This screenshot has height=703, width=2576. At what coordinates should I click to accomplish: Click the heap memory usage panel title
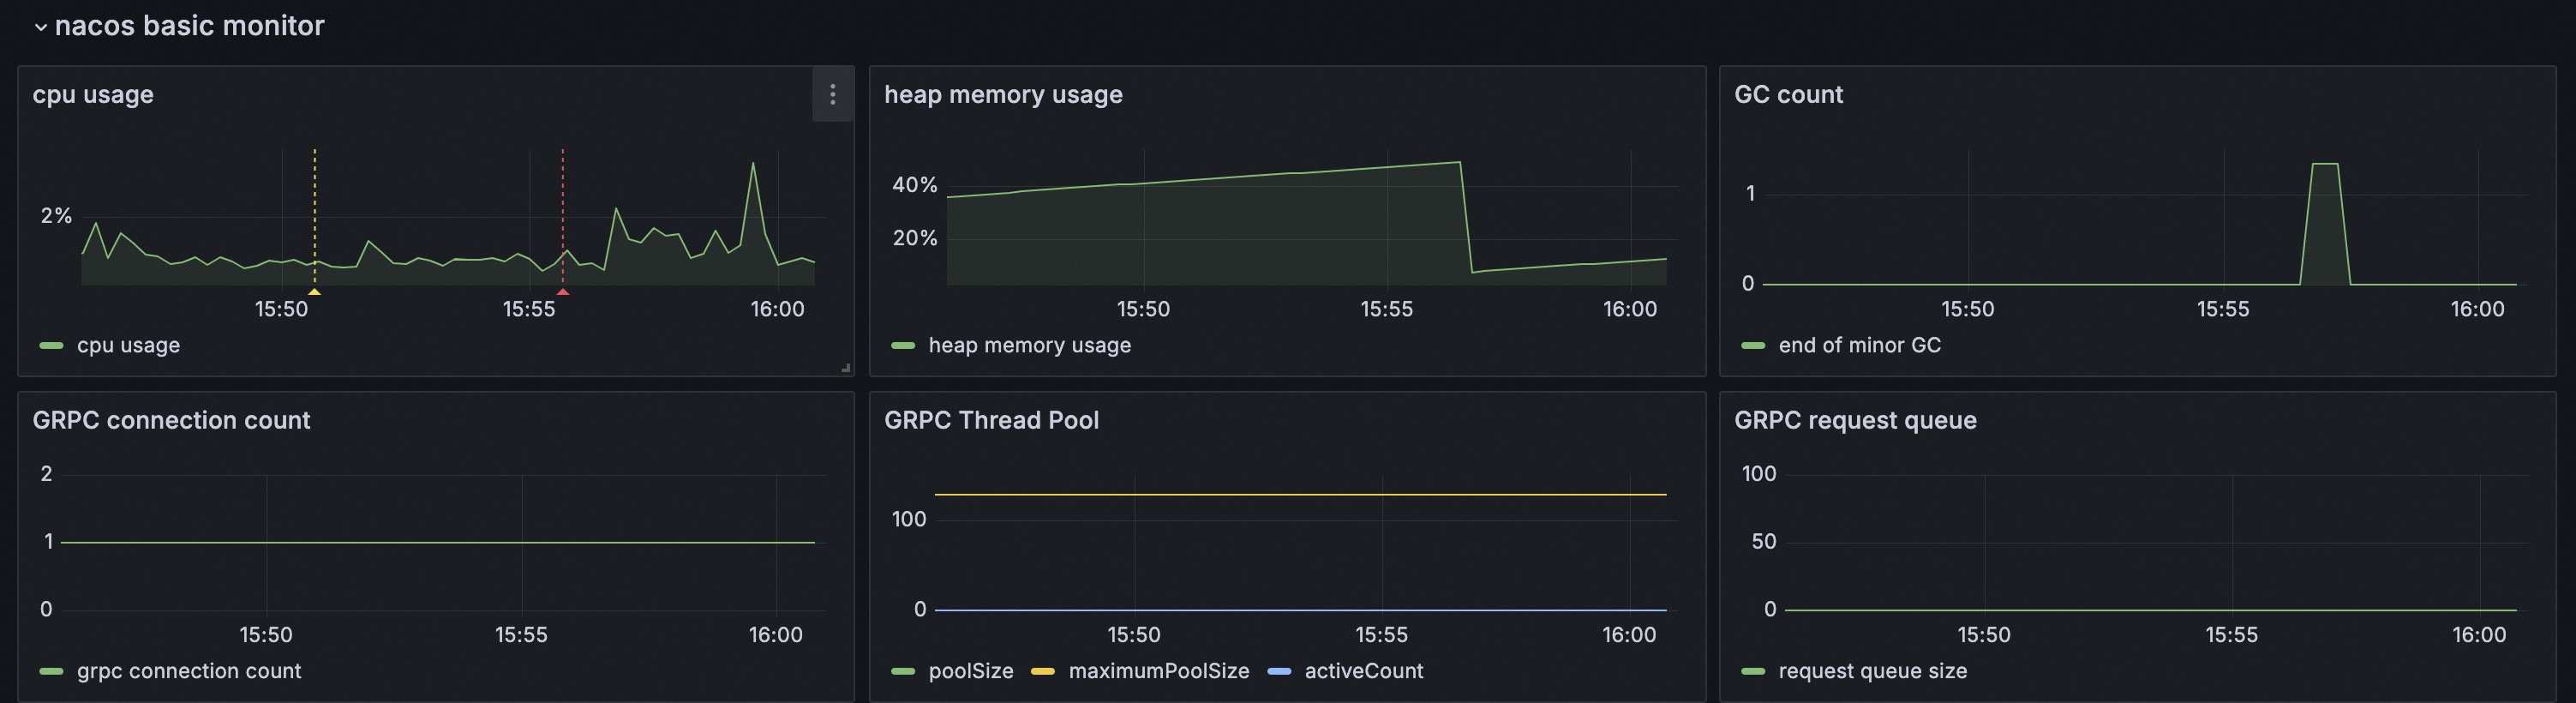(1003, 94)
